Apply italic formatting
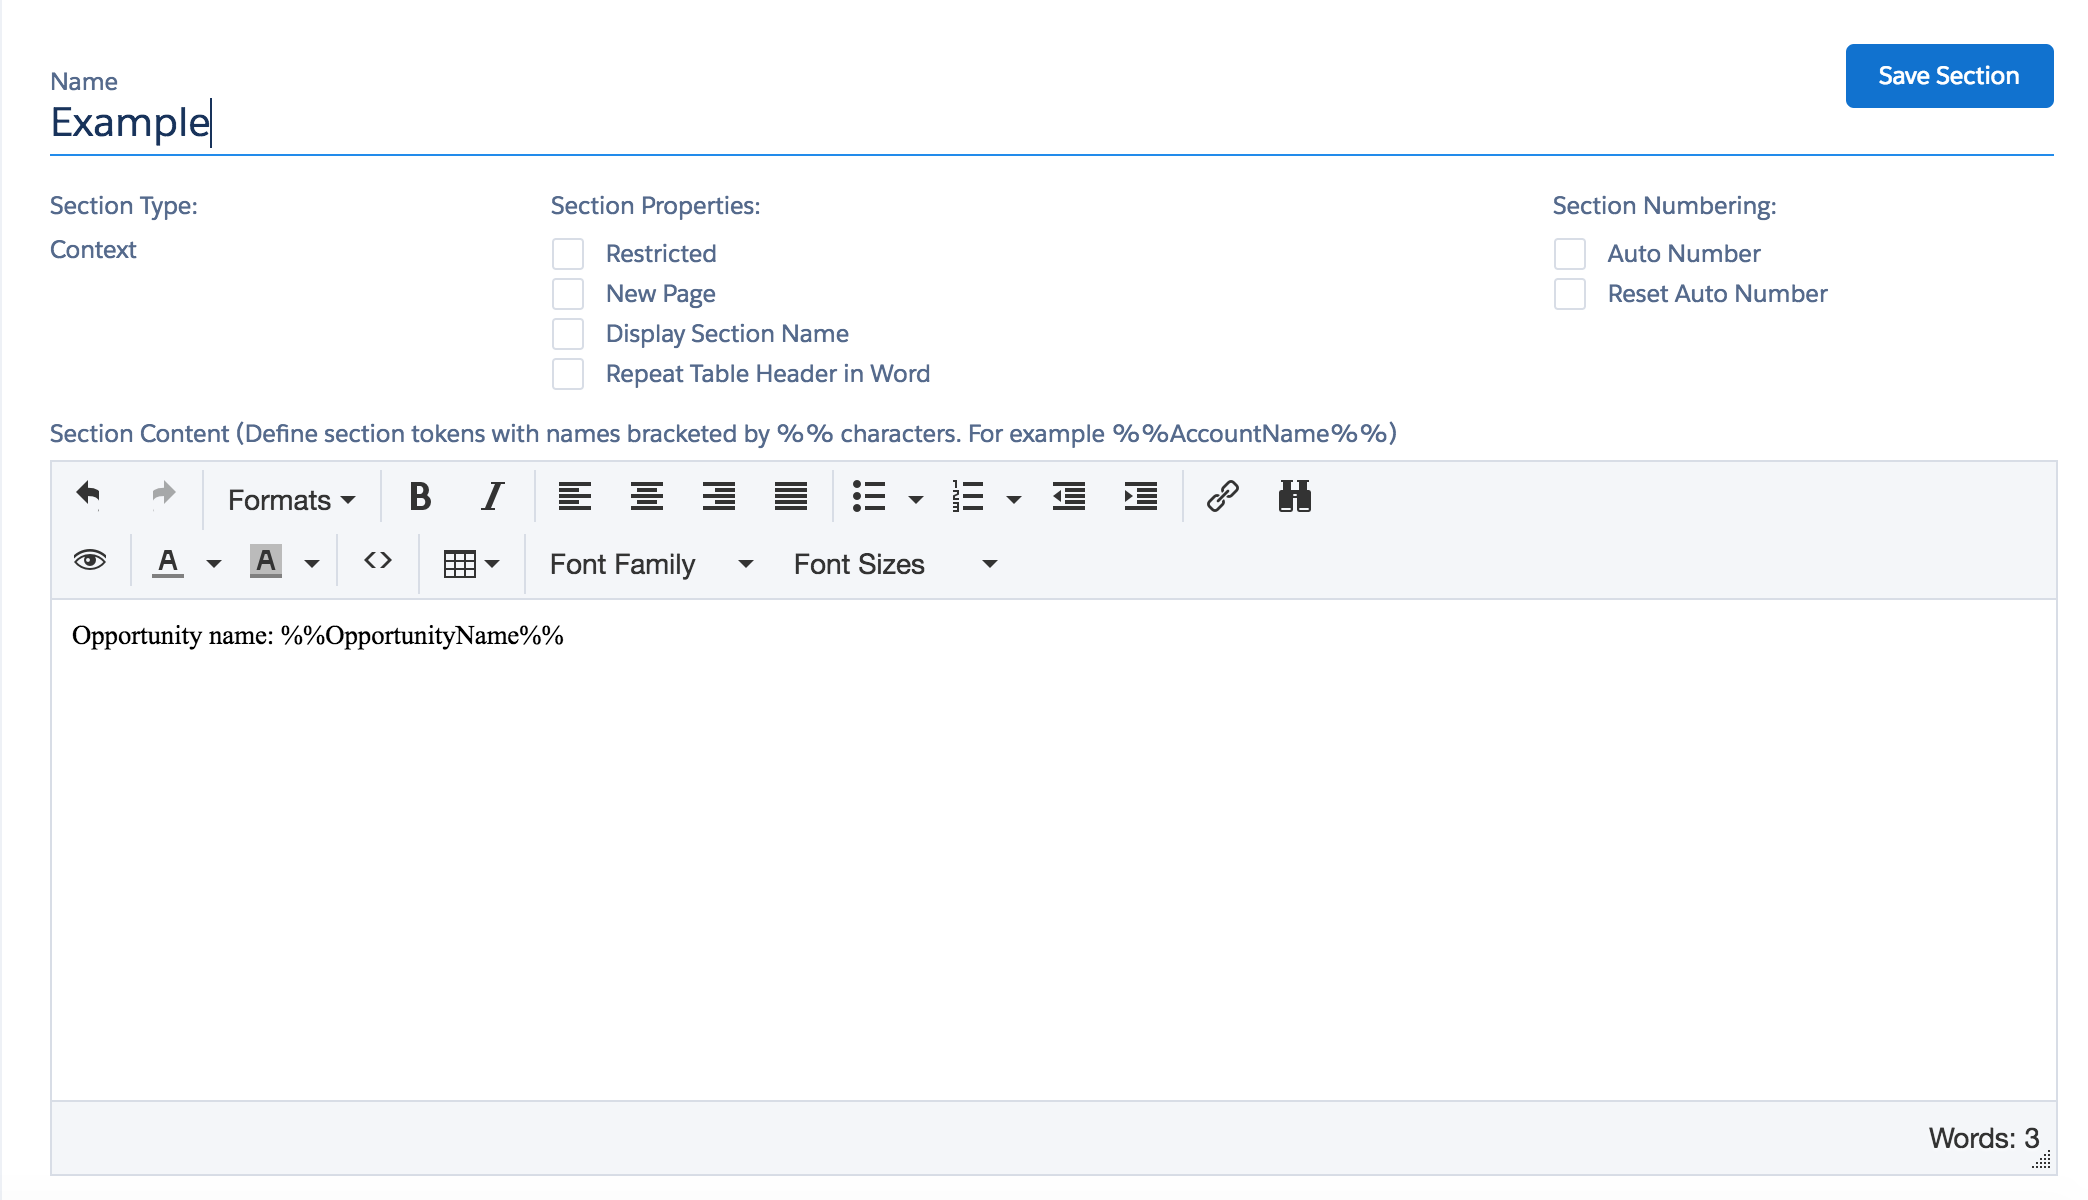The image size is (2088, 1200). pos(492,497)
